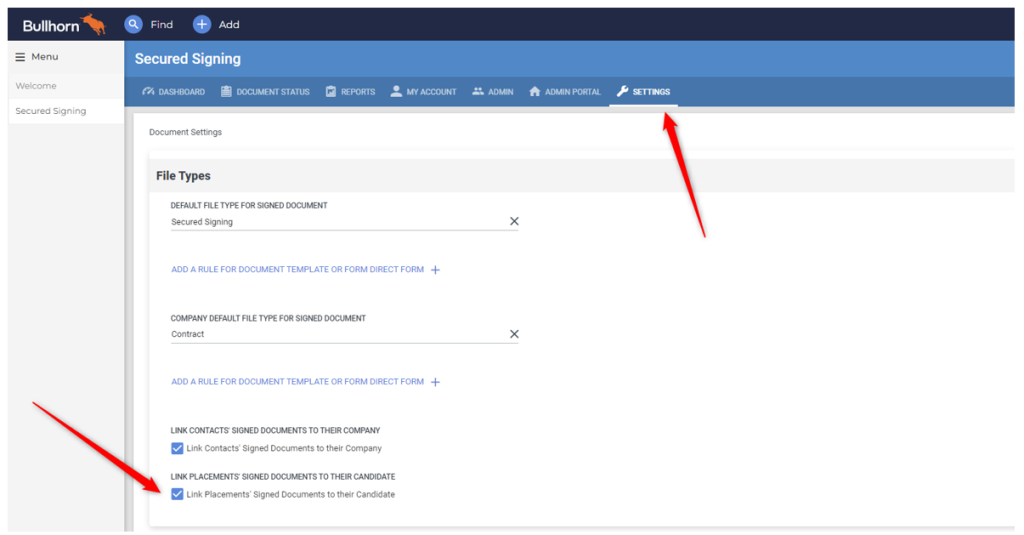Screen dimensions: 1024x535
Task: Click plus icon beside first Add a Rule
Action: pyautogui.click(x=435, y=270)
